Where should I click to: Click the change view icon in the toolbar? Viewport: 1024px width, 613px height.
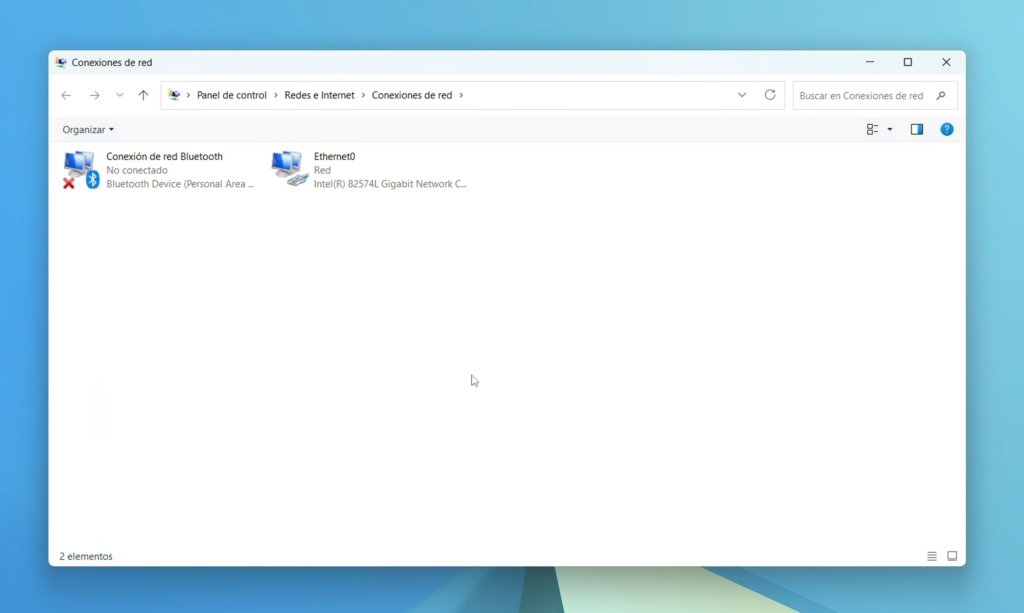(872, 129)
